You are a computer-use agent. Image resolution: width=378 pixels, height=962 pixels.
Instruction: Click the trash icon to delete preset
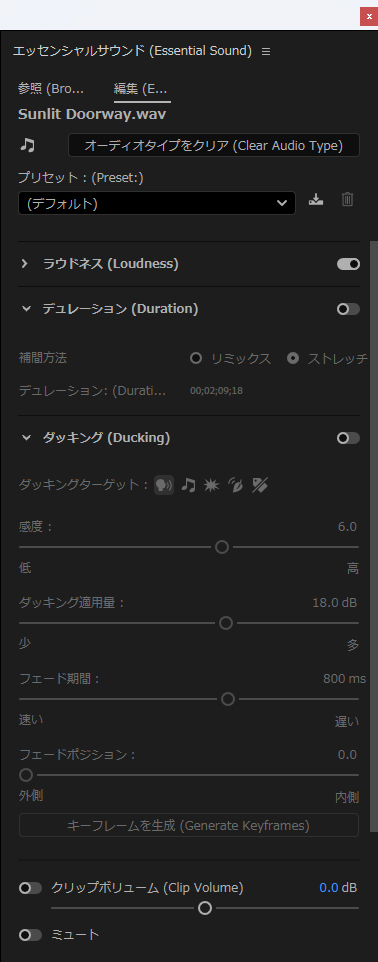pyautogui.click(x=347, y=199)
